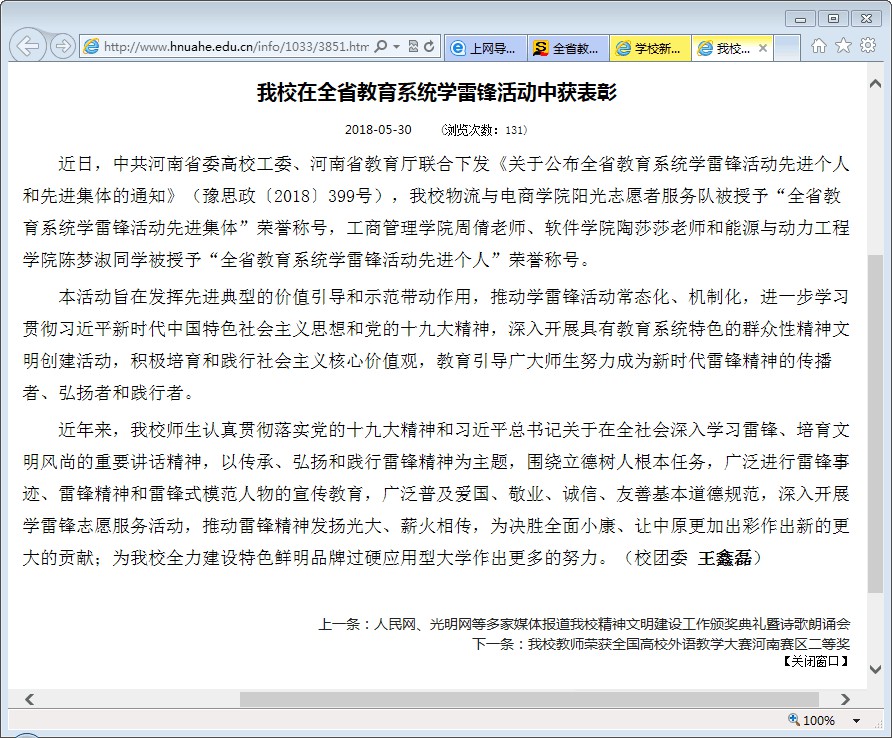
Task: Click the browser Forward arrow button
Action: tap(62, 46)
